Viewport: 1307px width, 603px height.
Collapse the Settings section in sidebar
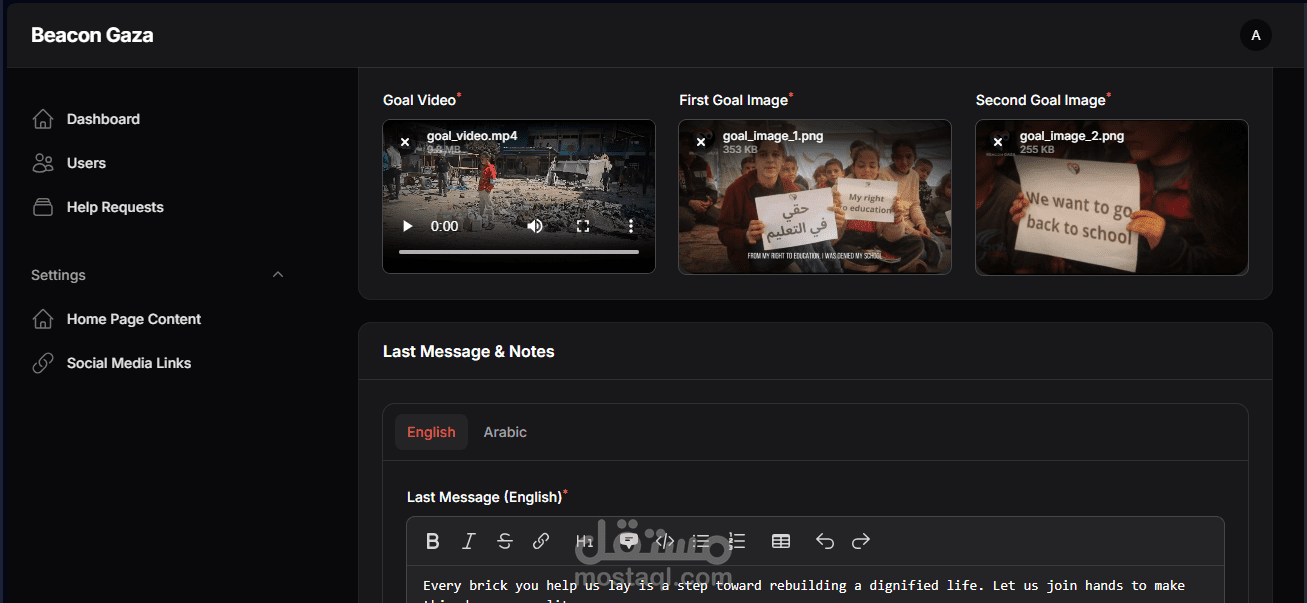(278, 275)
